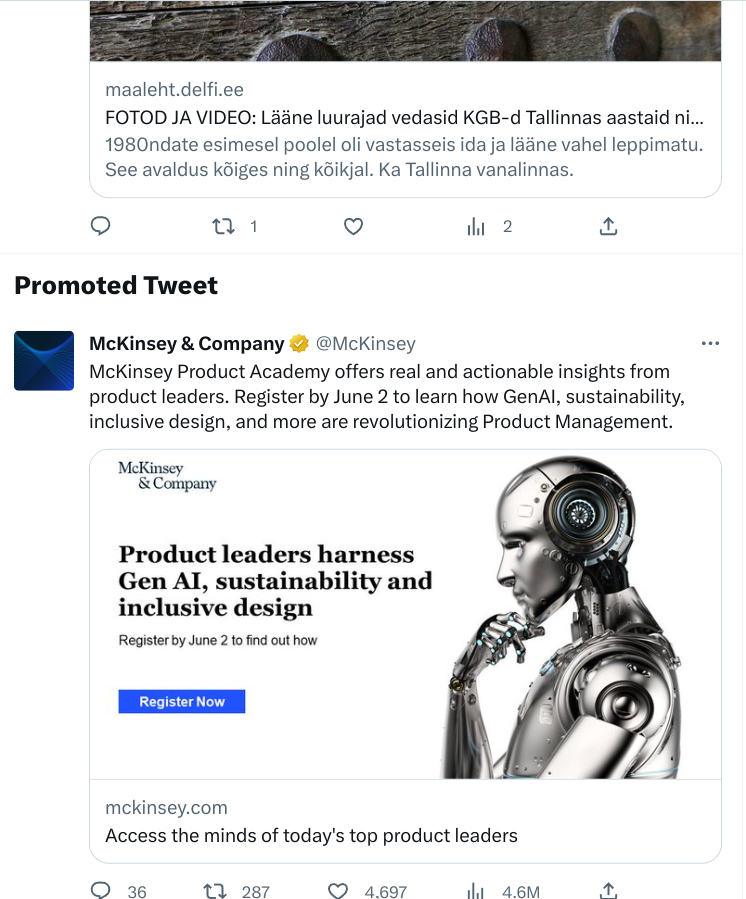Like the McKinsey promoted tweet

click(338, 890)
